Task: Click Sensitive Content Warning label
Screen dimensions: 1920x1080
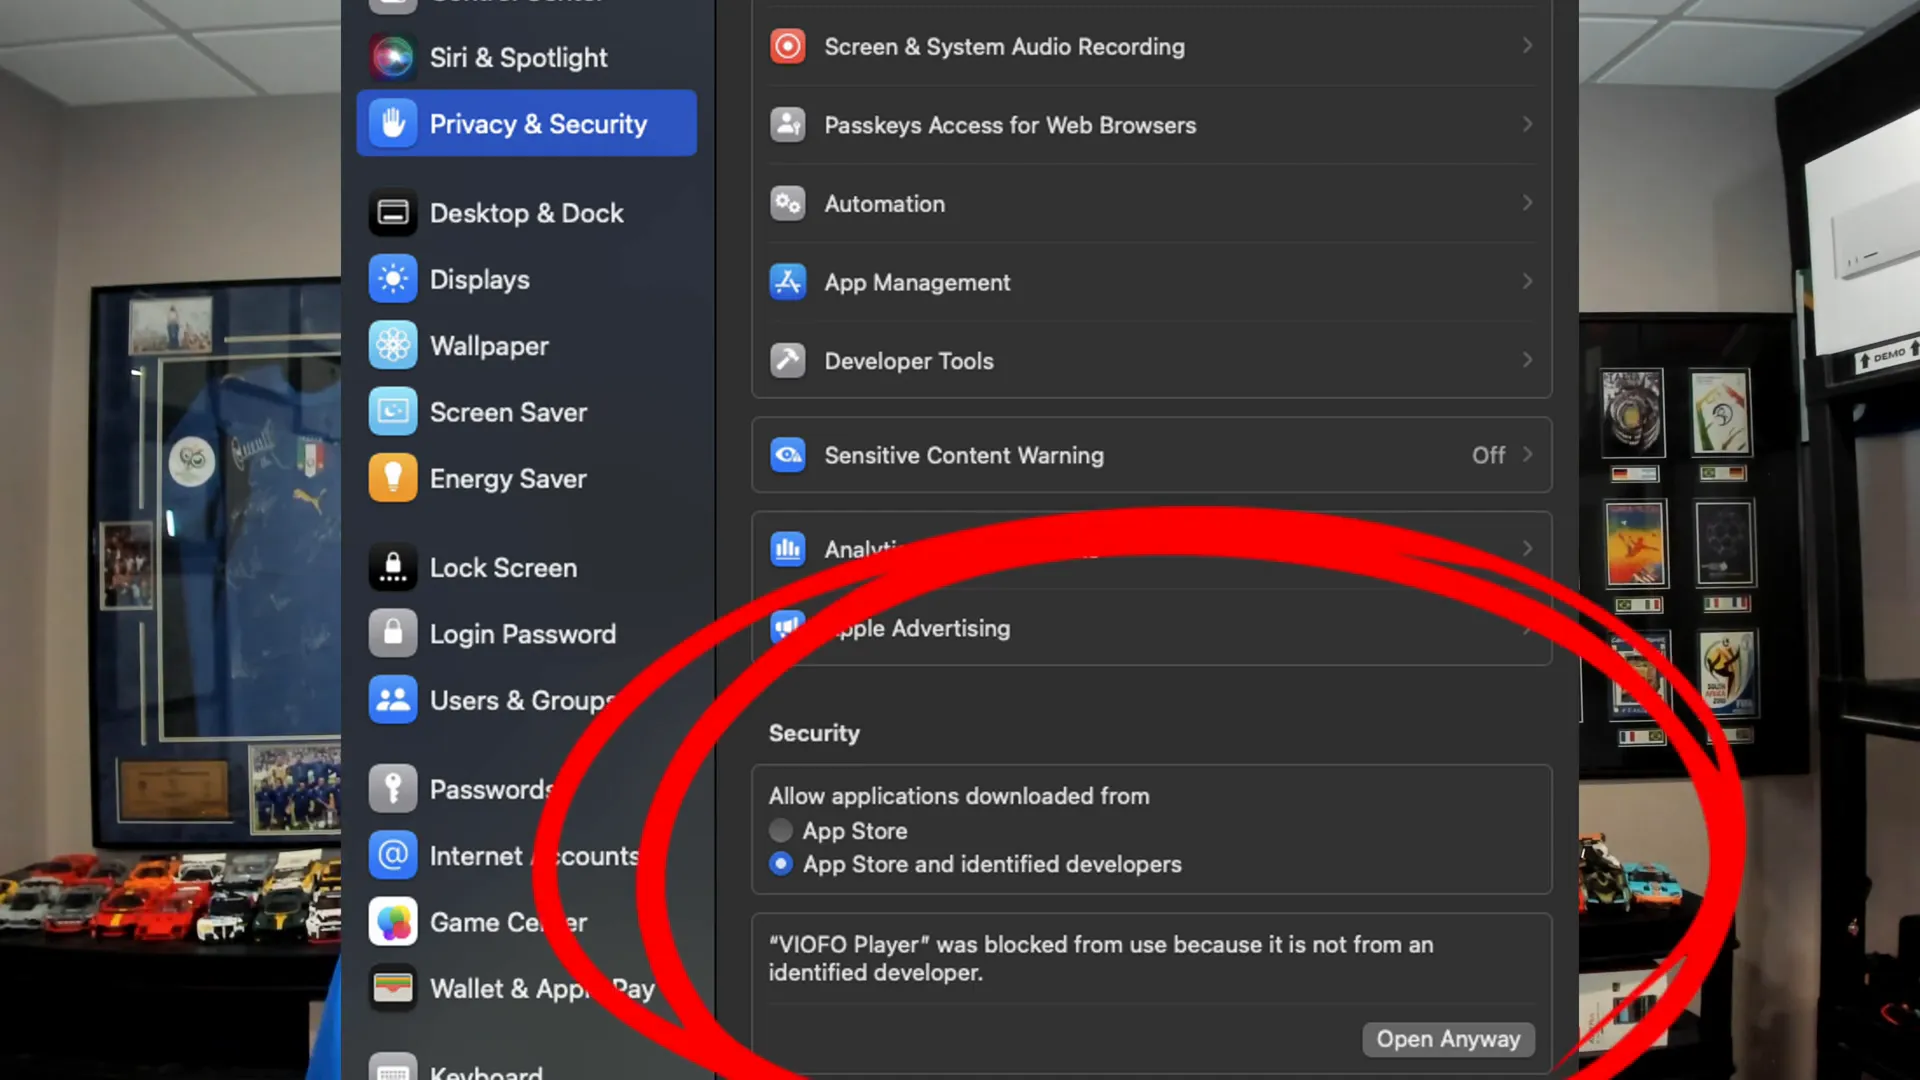Action: 964,455
